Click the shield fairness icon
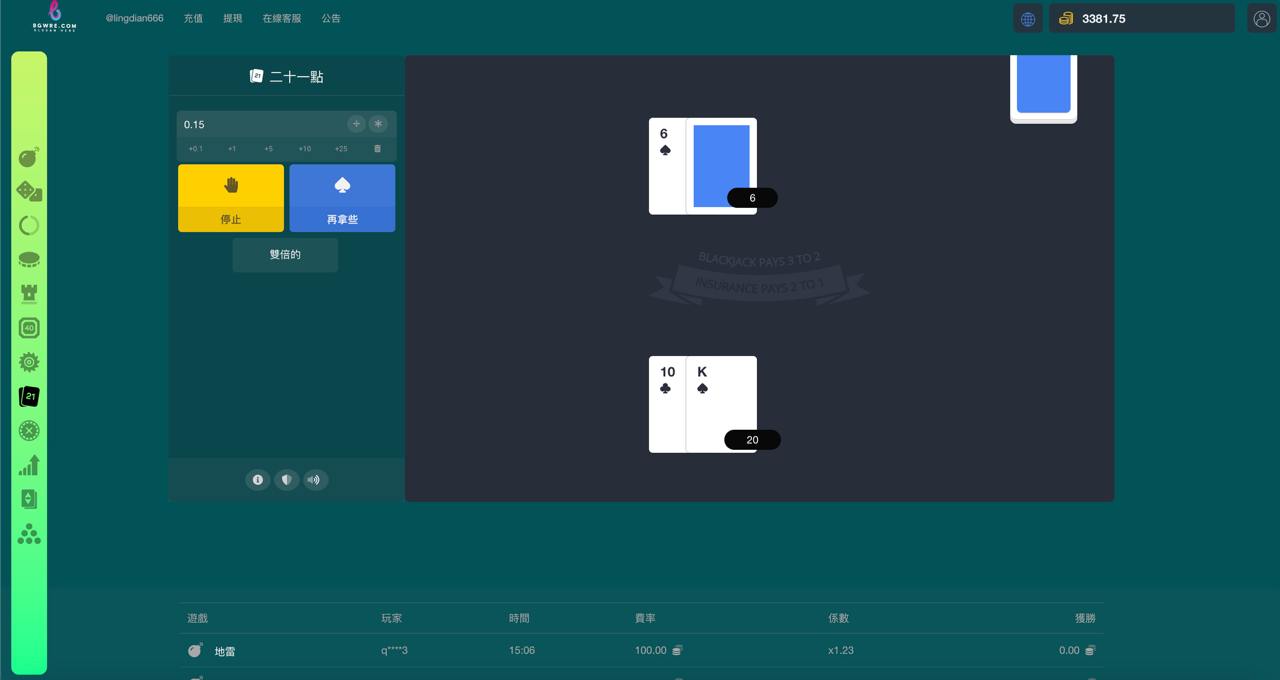The image size is (1280, 680). (x=286, y=480)
